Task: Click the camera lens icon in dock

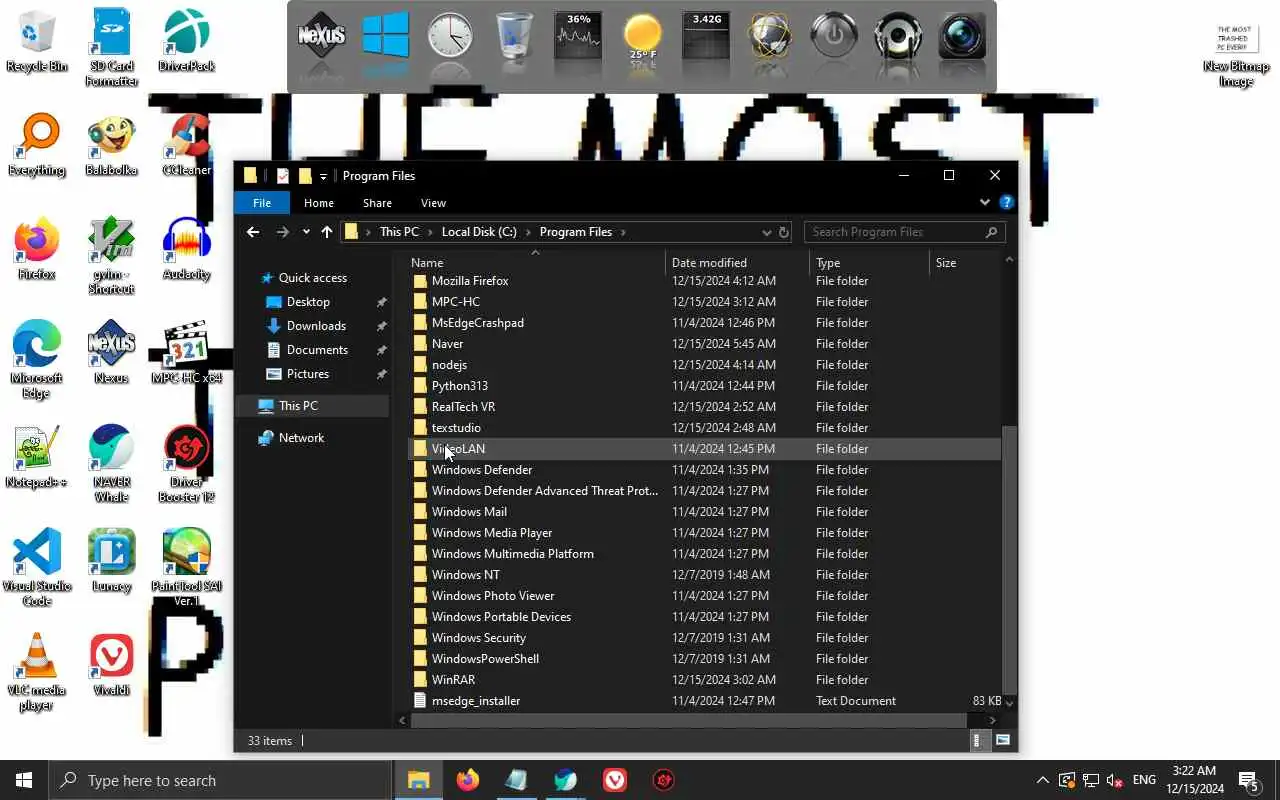Action: [x=962, y=37]
